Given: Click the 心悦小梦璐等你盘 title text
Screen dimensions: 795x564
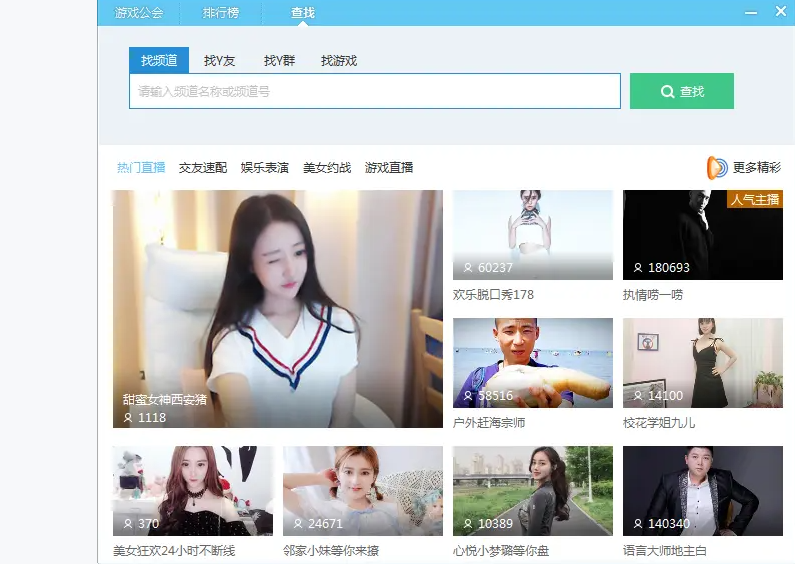Looking at the screenshot, I should pos(501,550).
